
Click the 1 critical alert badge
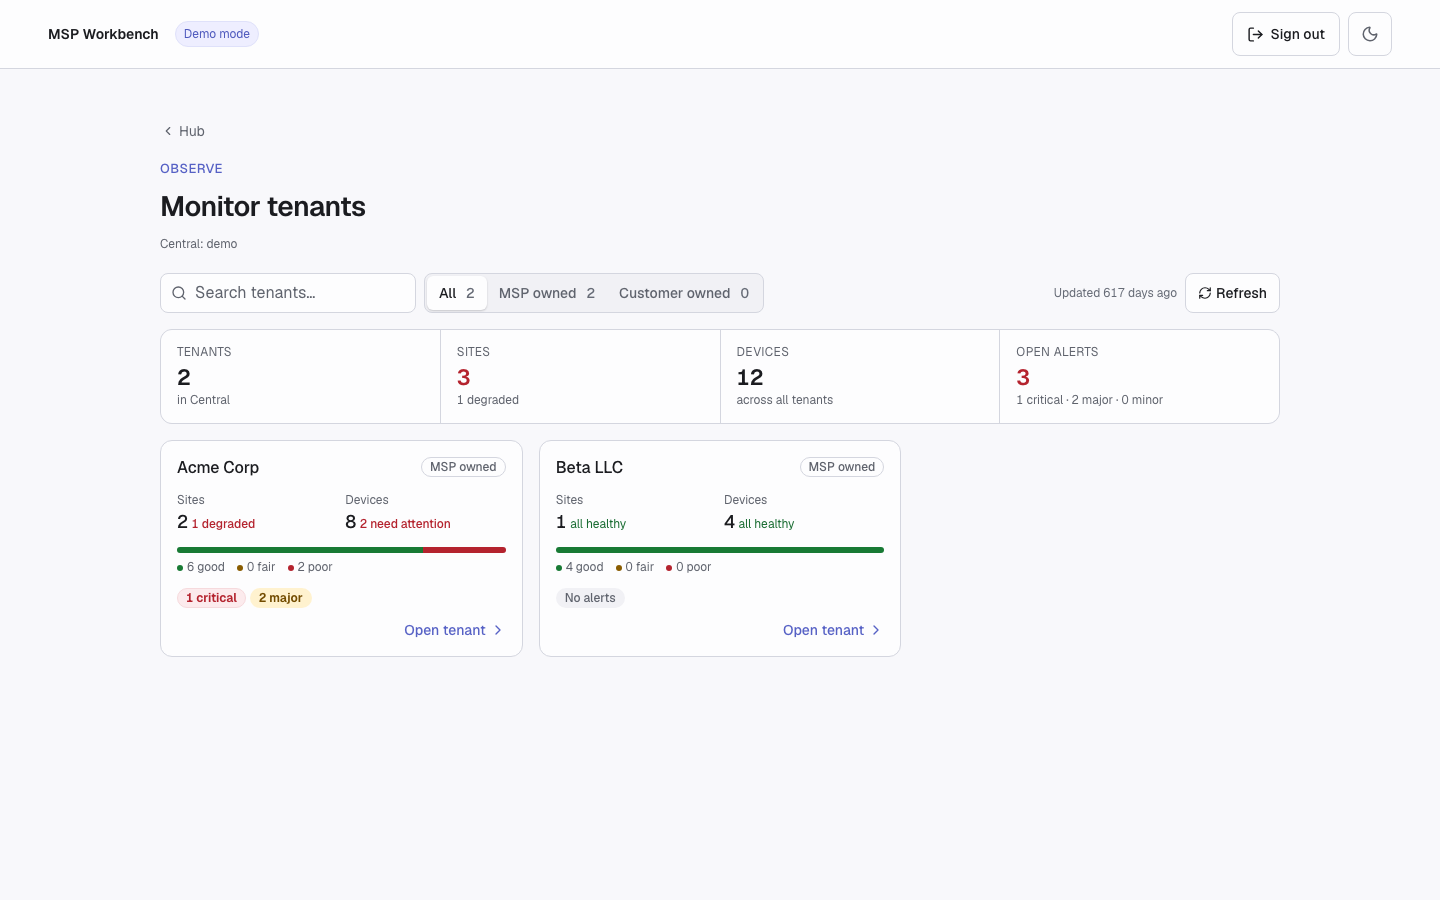[211, 598]
